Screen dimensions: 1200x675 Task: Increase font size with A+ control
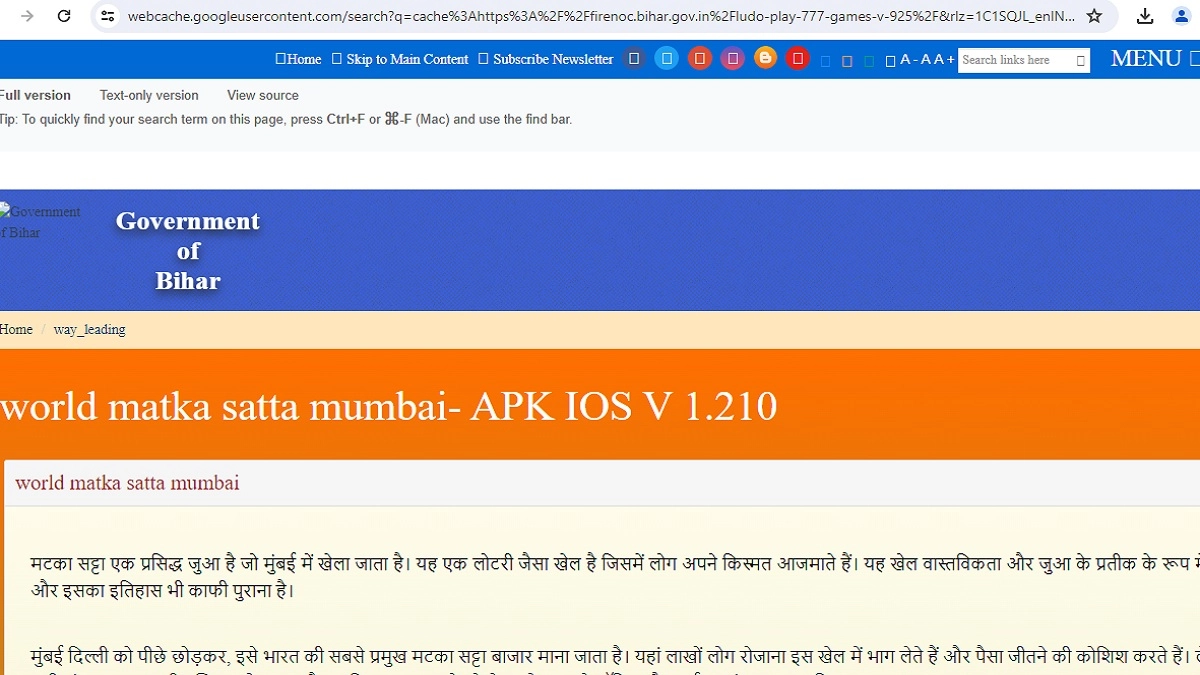tap(944, 59)
